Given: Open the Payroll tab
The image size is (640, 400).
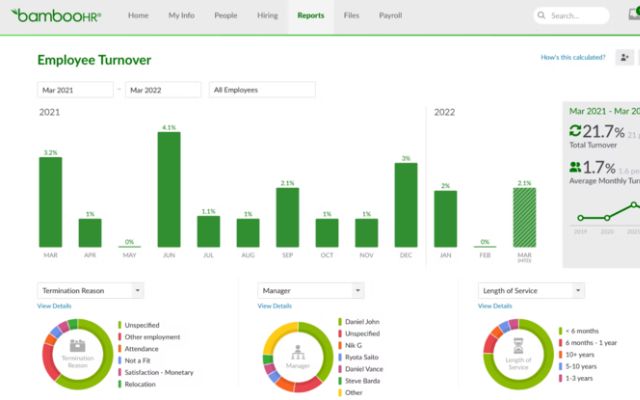Looking at the screenshot, I should point(391,16).
